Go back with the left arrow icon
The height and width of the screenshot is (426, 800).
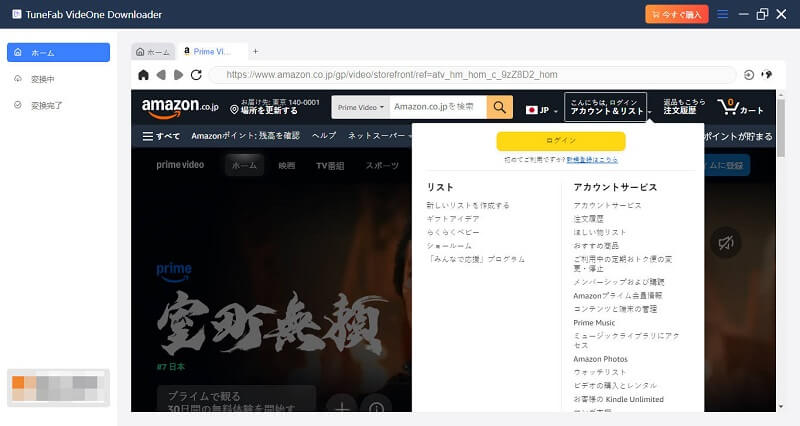point(161,75)
